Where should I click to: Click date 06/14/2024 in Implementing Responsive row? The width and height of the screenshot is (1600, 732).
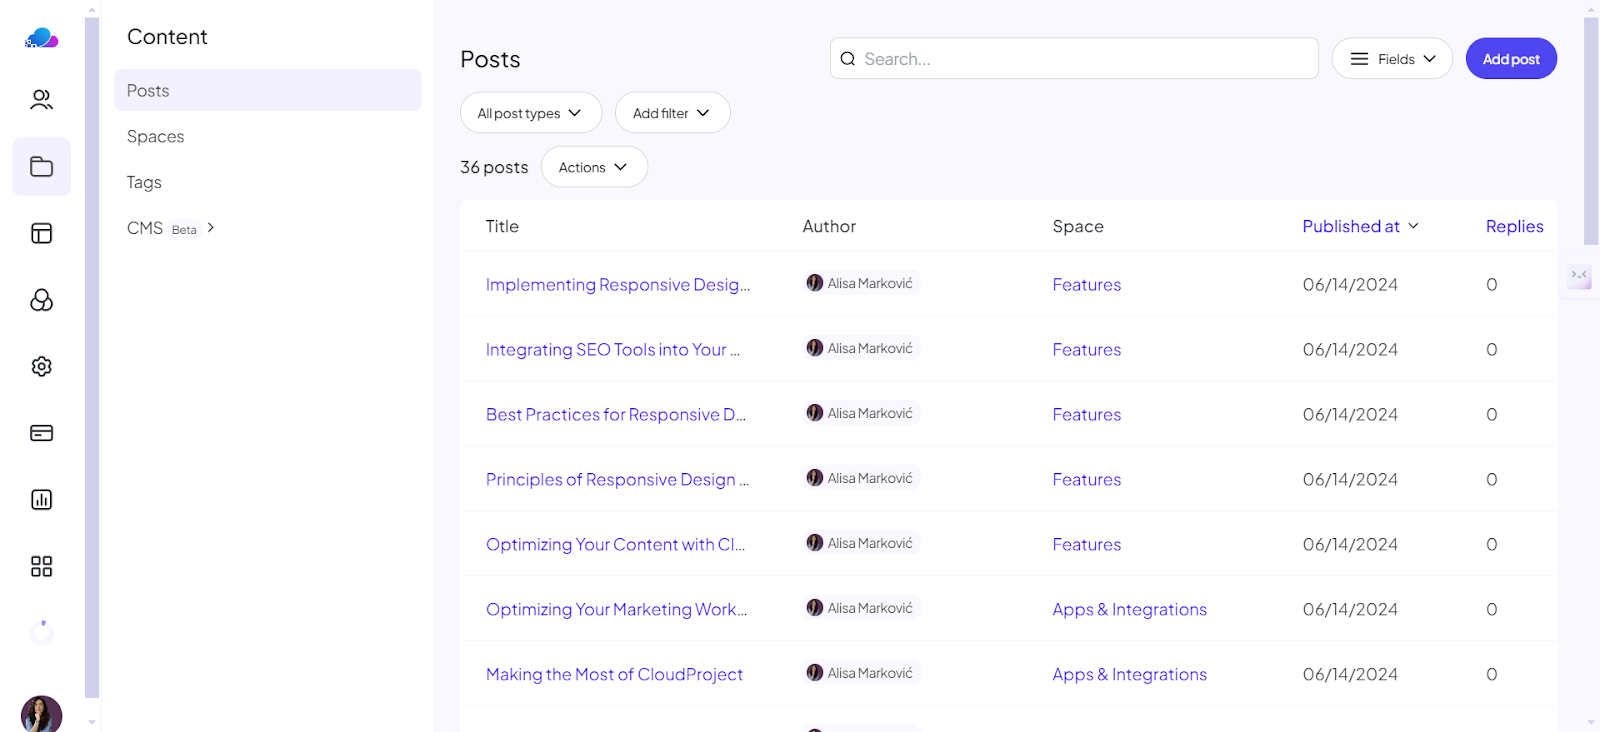click(x=1350, y=284)
